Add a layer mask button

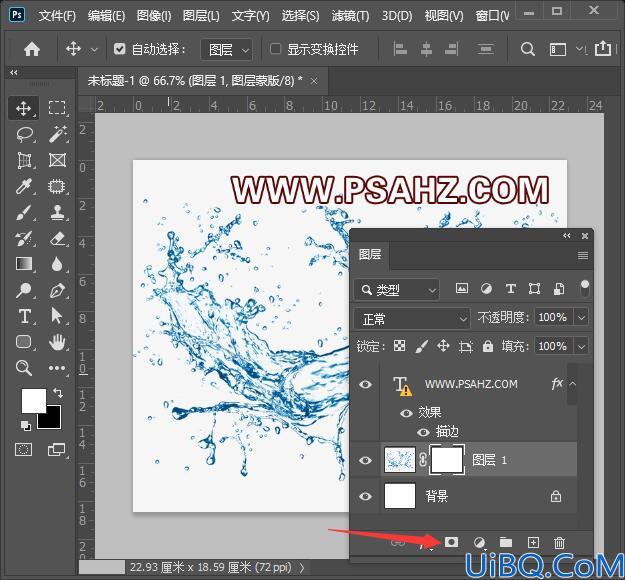tap(451, 542)
